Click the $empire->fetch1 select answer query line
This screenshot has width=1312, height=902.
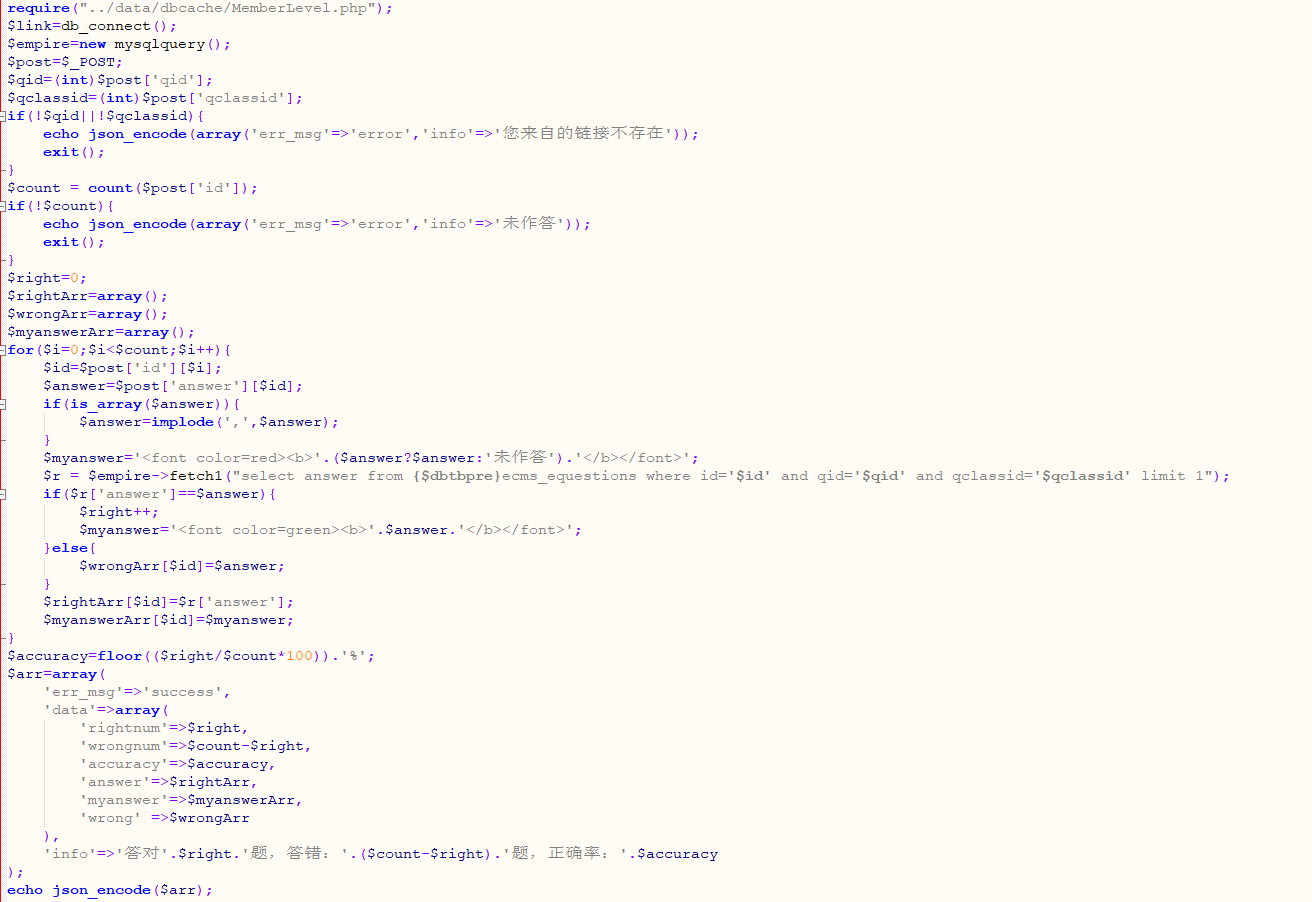point(636,476)
